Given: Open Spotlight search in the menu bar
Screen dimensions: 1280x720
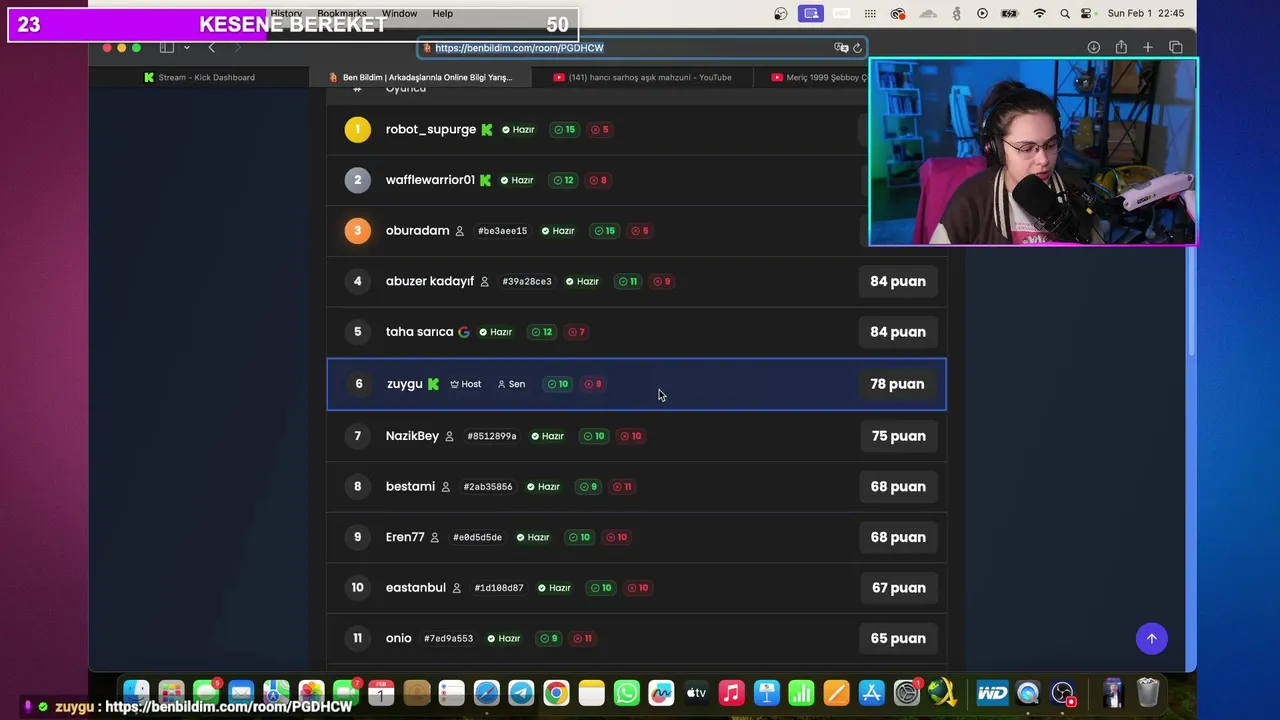Looking at the screenshot, I should (x=1064, y=14).
